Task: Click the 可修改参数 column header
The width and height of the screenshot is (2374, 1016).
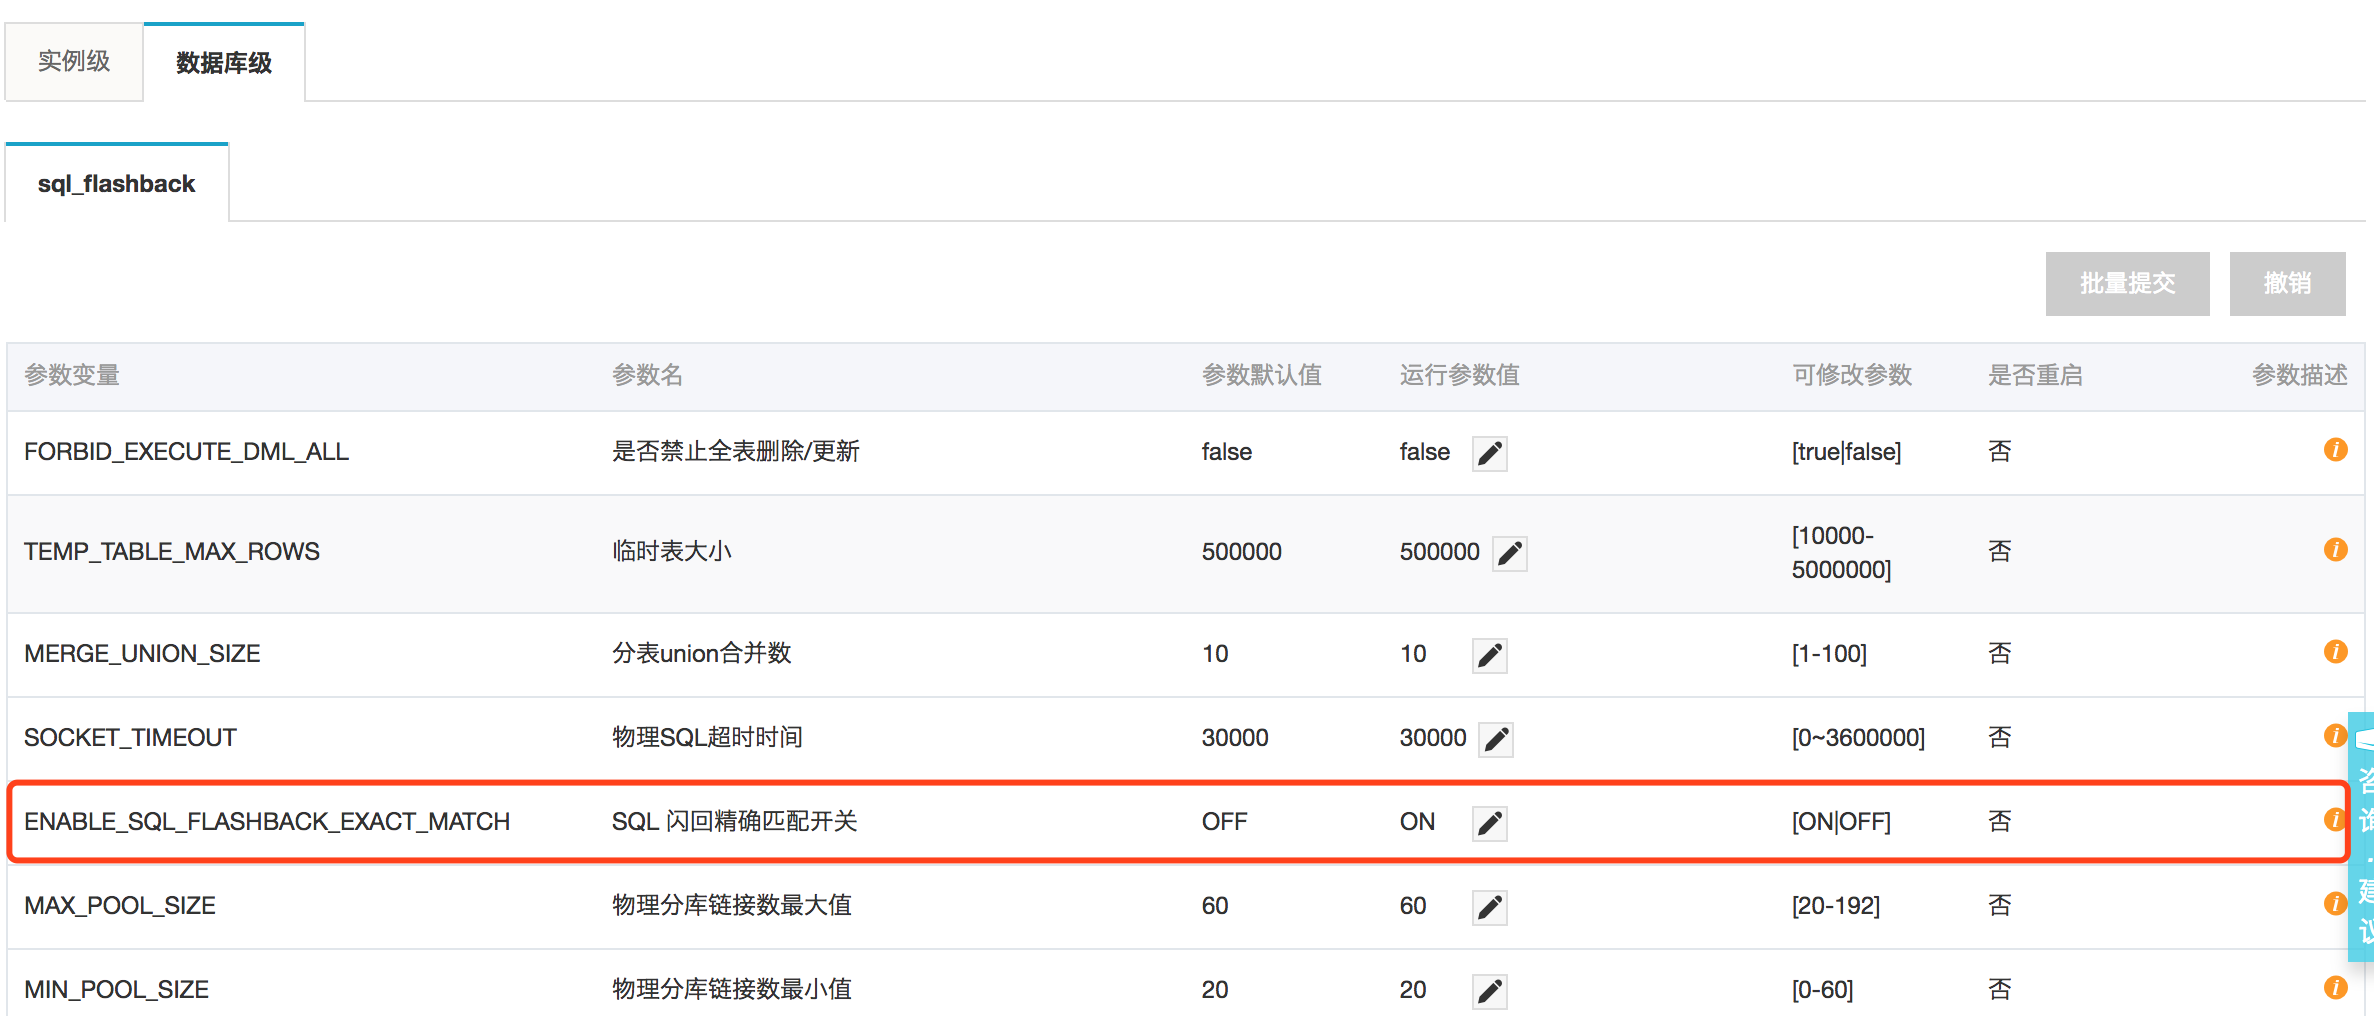Action: (x=1852, y=375)
